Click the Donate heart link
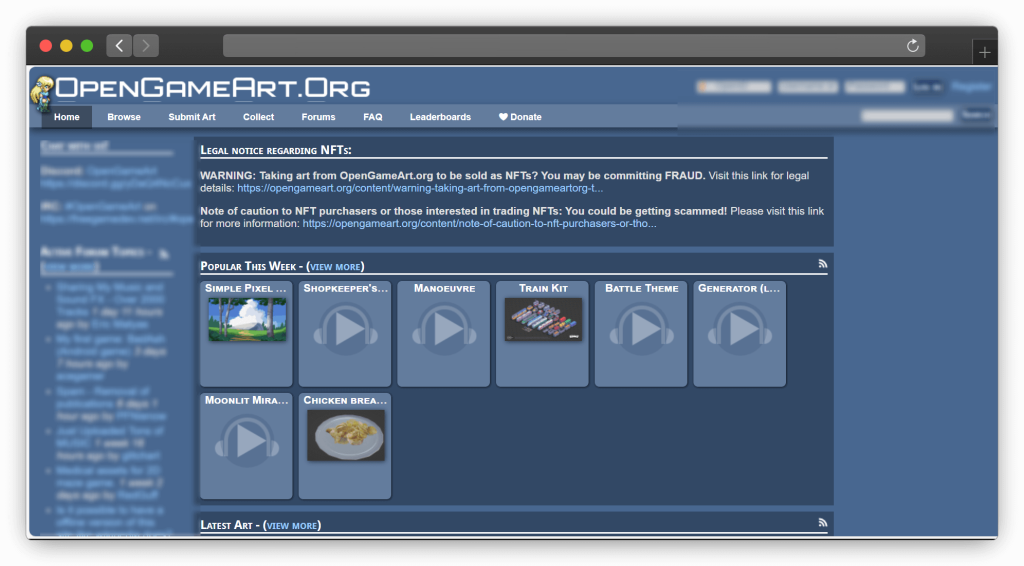Image resolution: width=1024 pixels, height=566 pixels. [520, 117]
